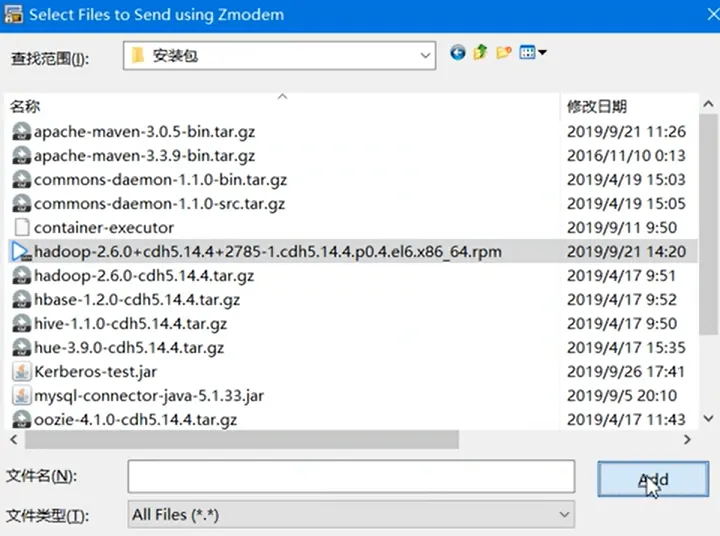Go up one folder level
Viewport: 720px width, 536px height.
click(x=480, y=52)
